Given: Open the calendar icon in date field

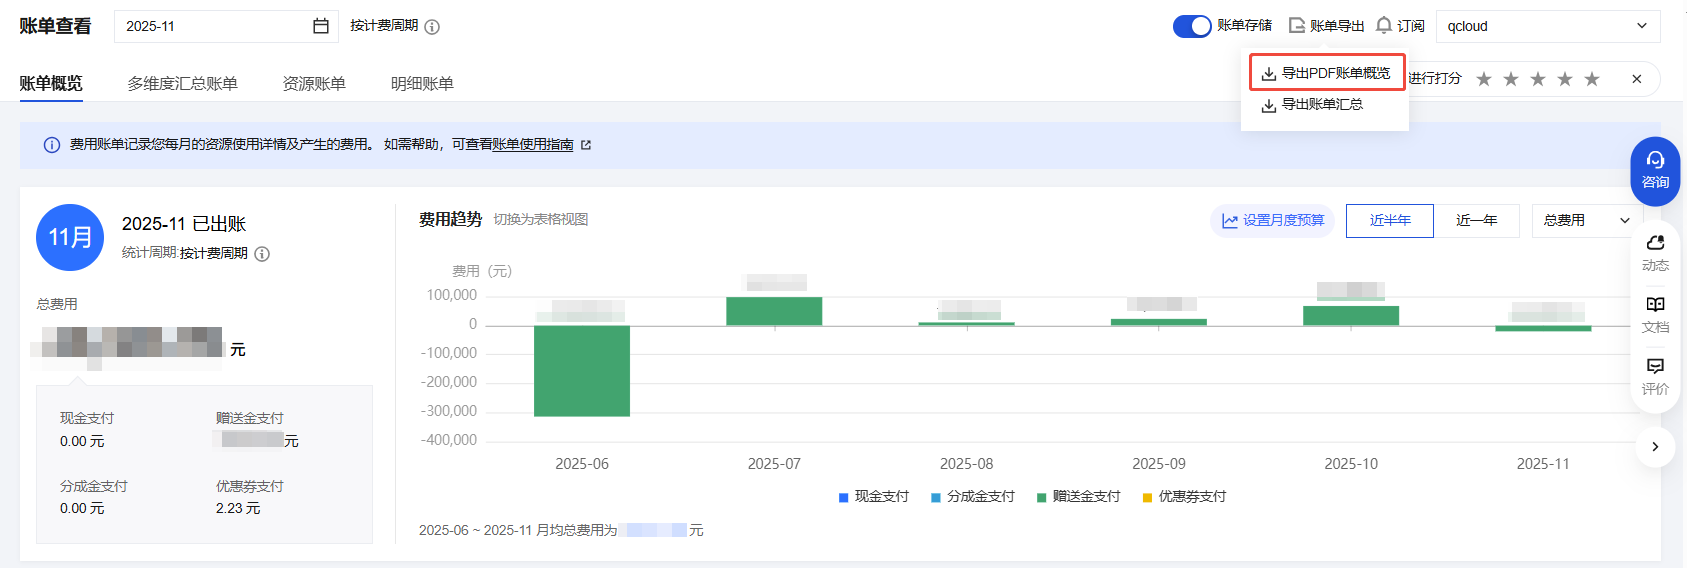Looking at the screenshot, I should 320,26.
